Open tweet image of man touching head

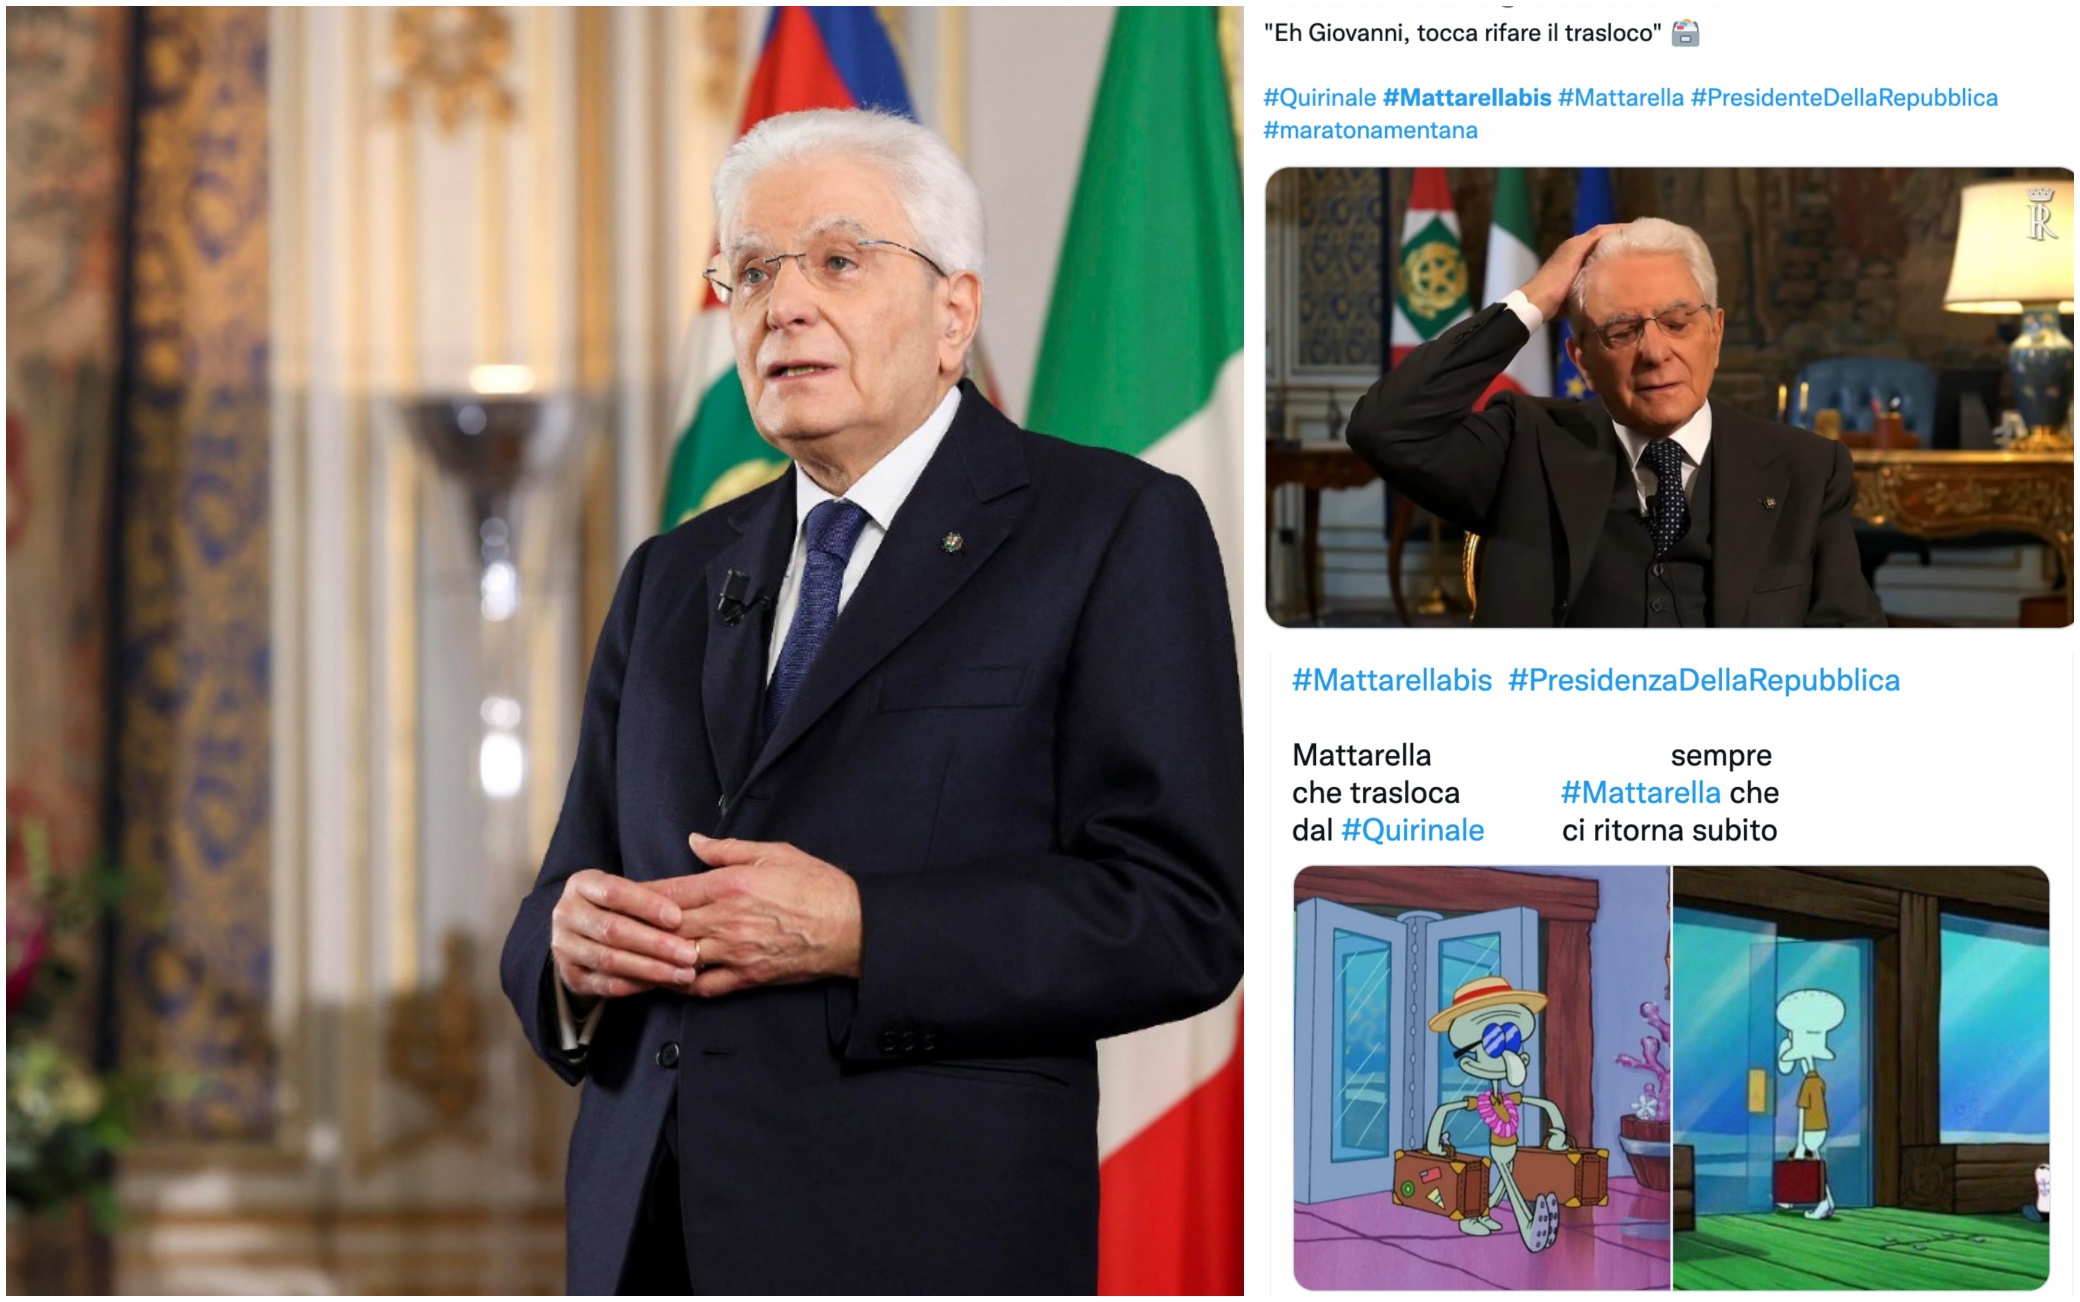(1669, 397)
